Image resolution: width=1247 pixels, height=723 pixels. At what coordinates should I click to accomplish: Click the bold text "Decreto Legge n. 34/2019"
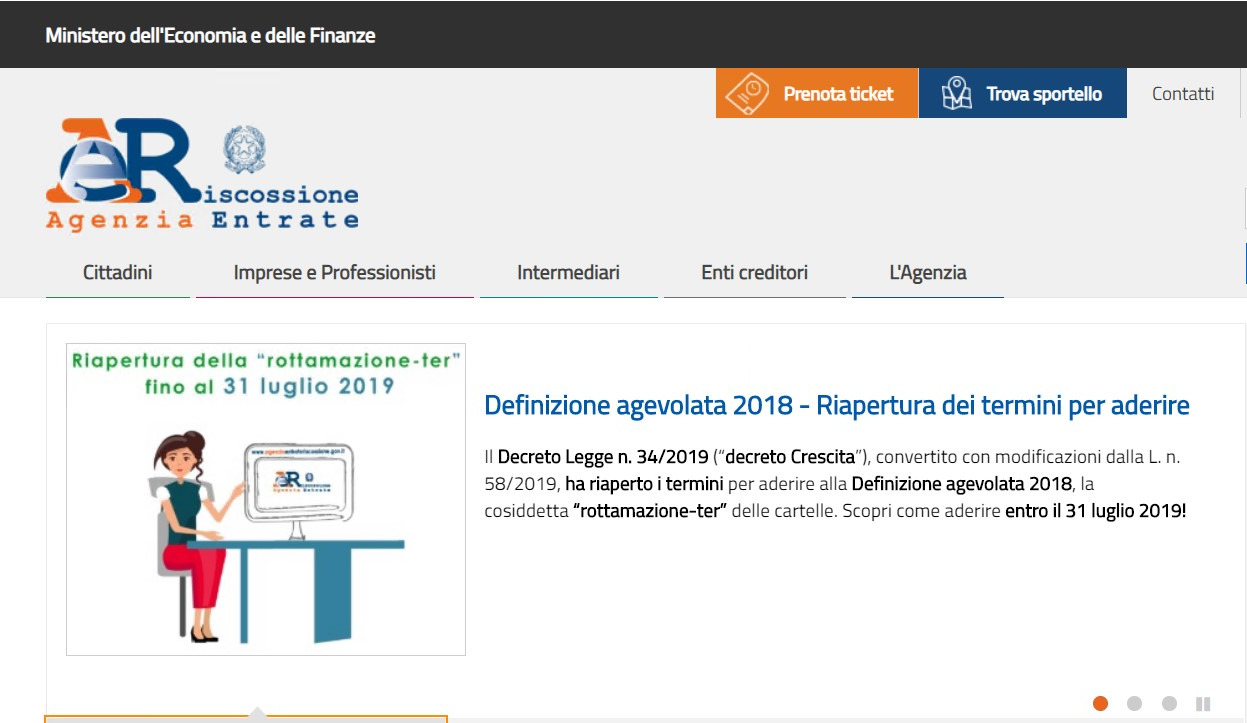pos(603,457)
